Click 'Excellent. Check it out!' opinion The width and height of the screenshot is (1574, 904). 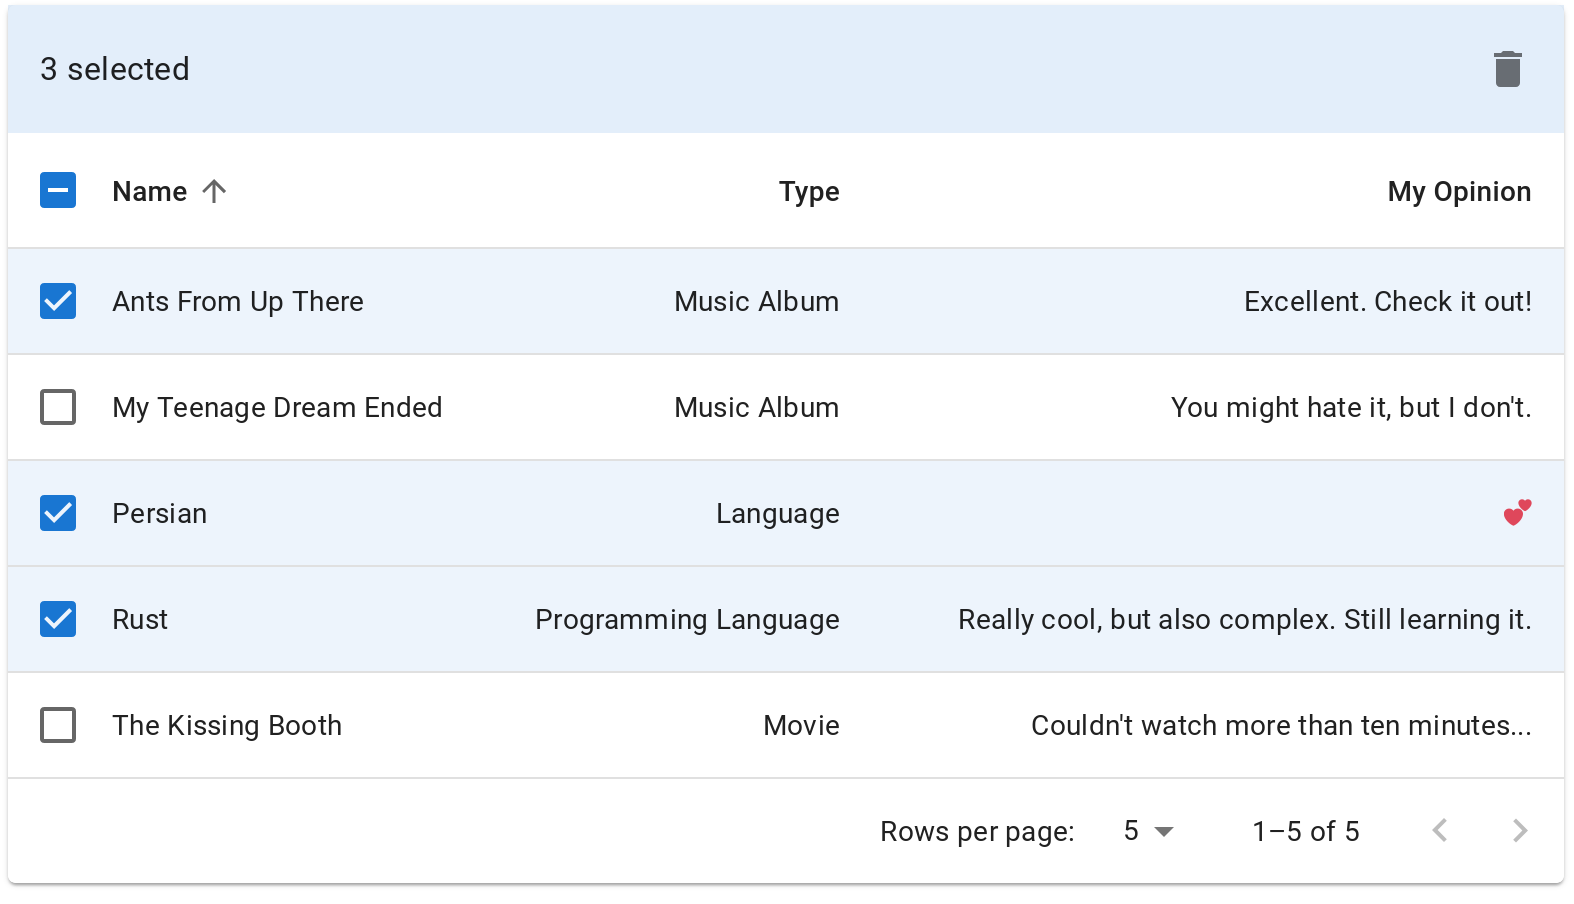[x=1388, y=302]
